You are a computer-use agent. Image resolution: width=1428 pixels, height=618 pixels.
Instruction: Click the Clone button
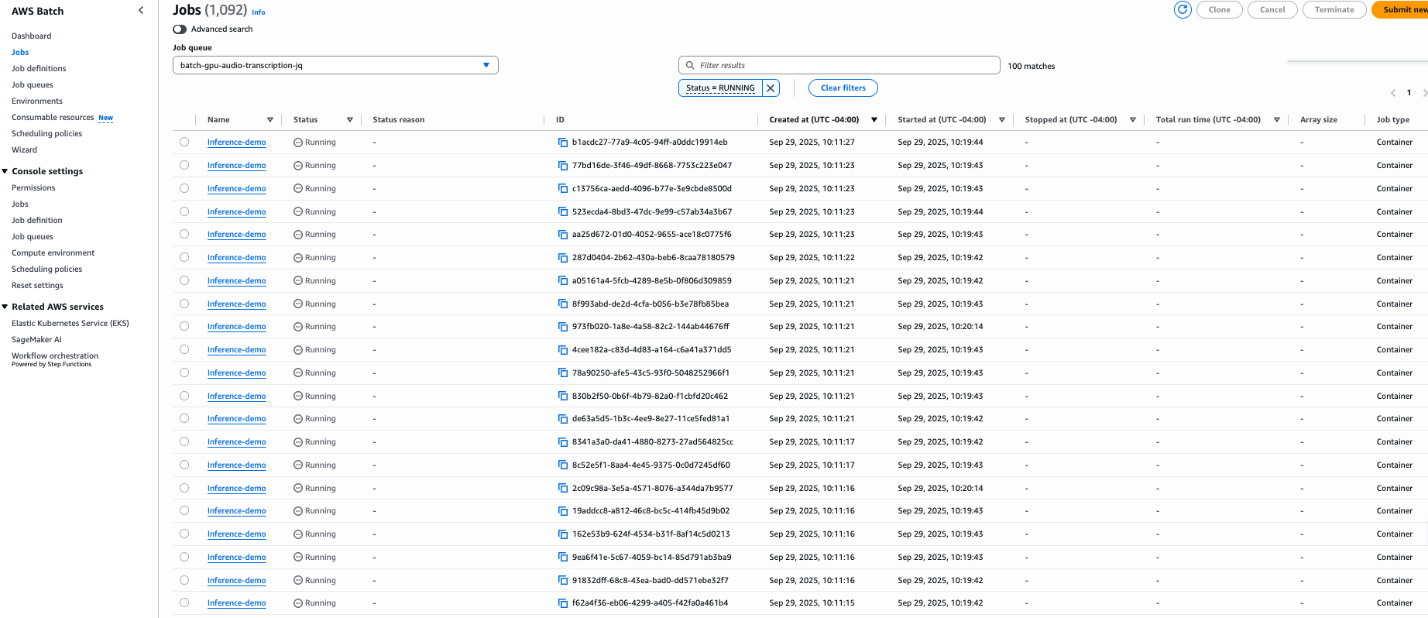[x=1219, y=10]
